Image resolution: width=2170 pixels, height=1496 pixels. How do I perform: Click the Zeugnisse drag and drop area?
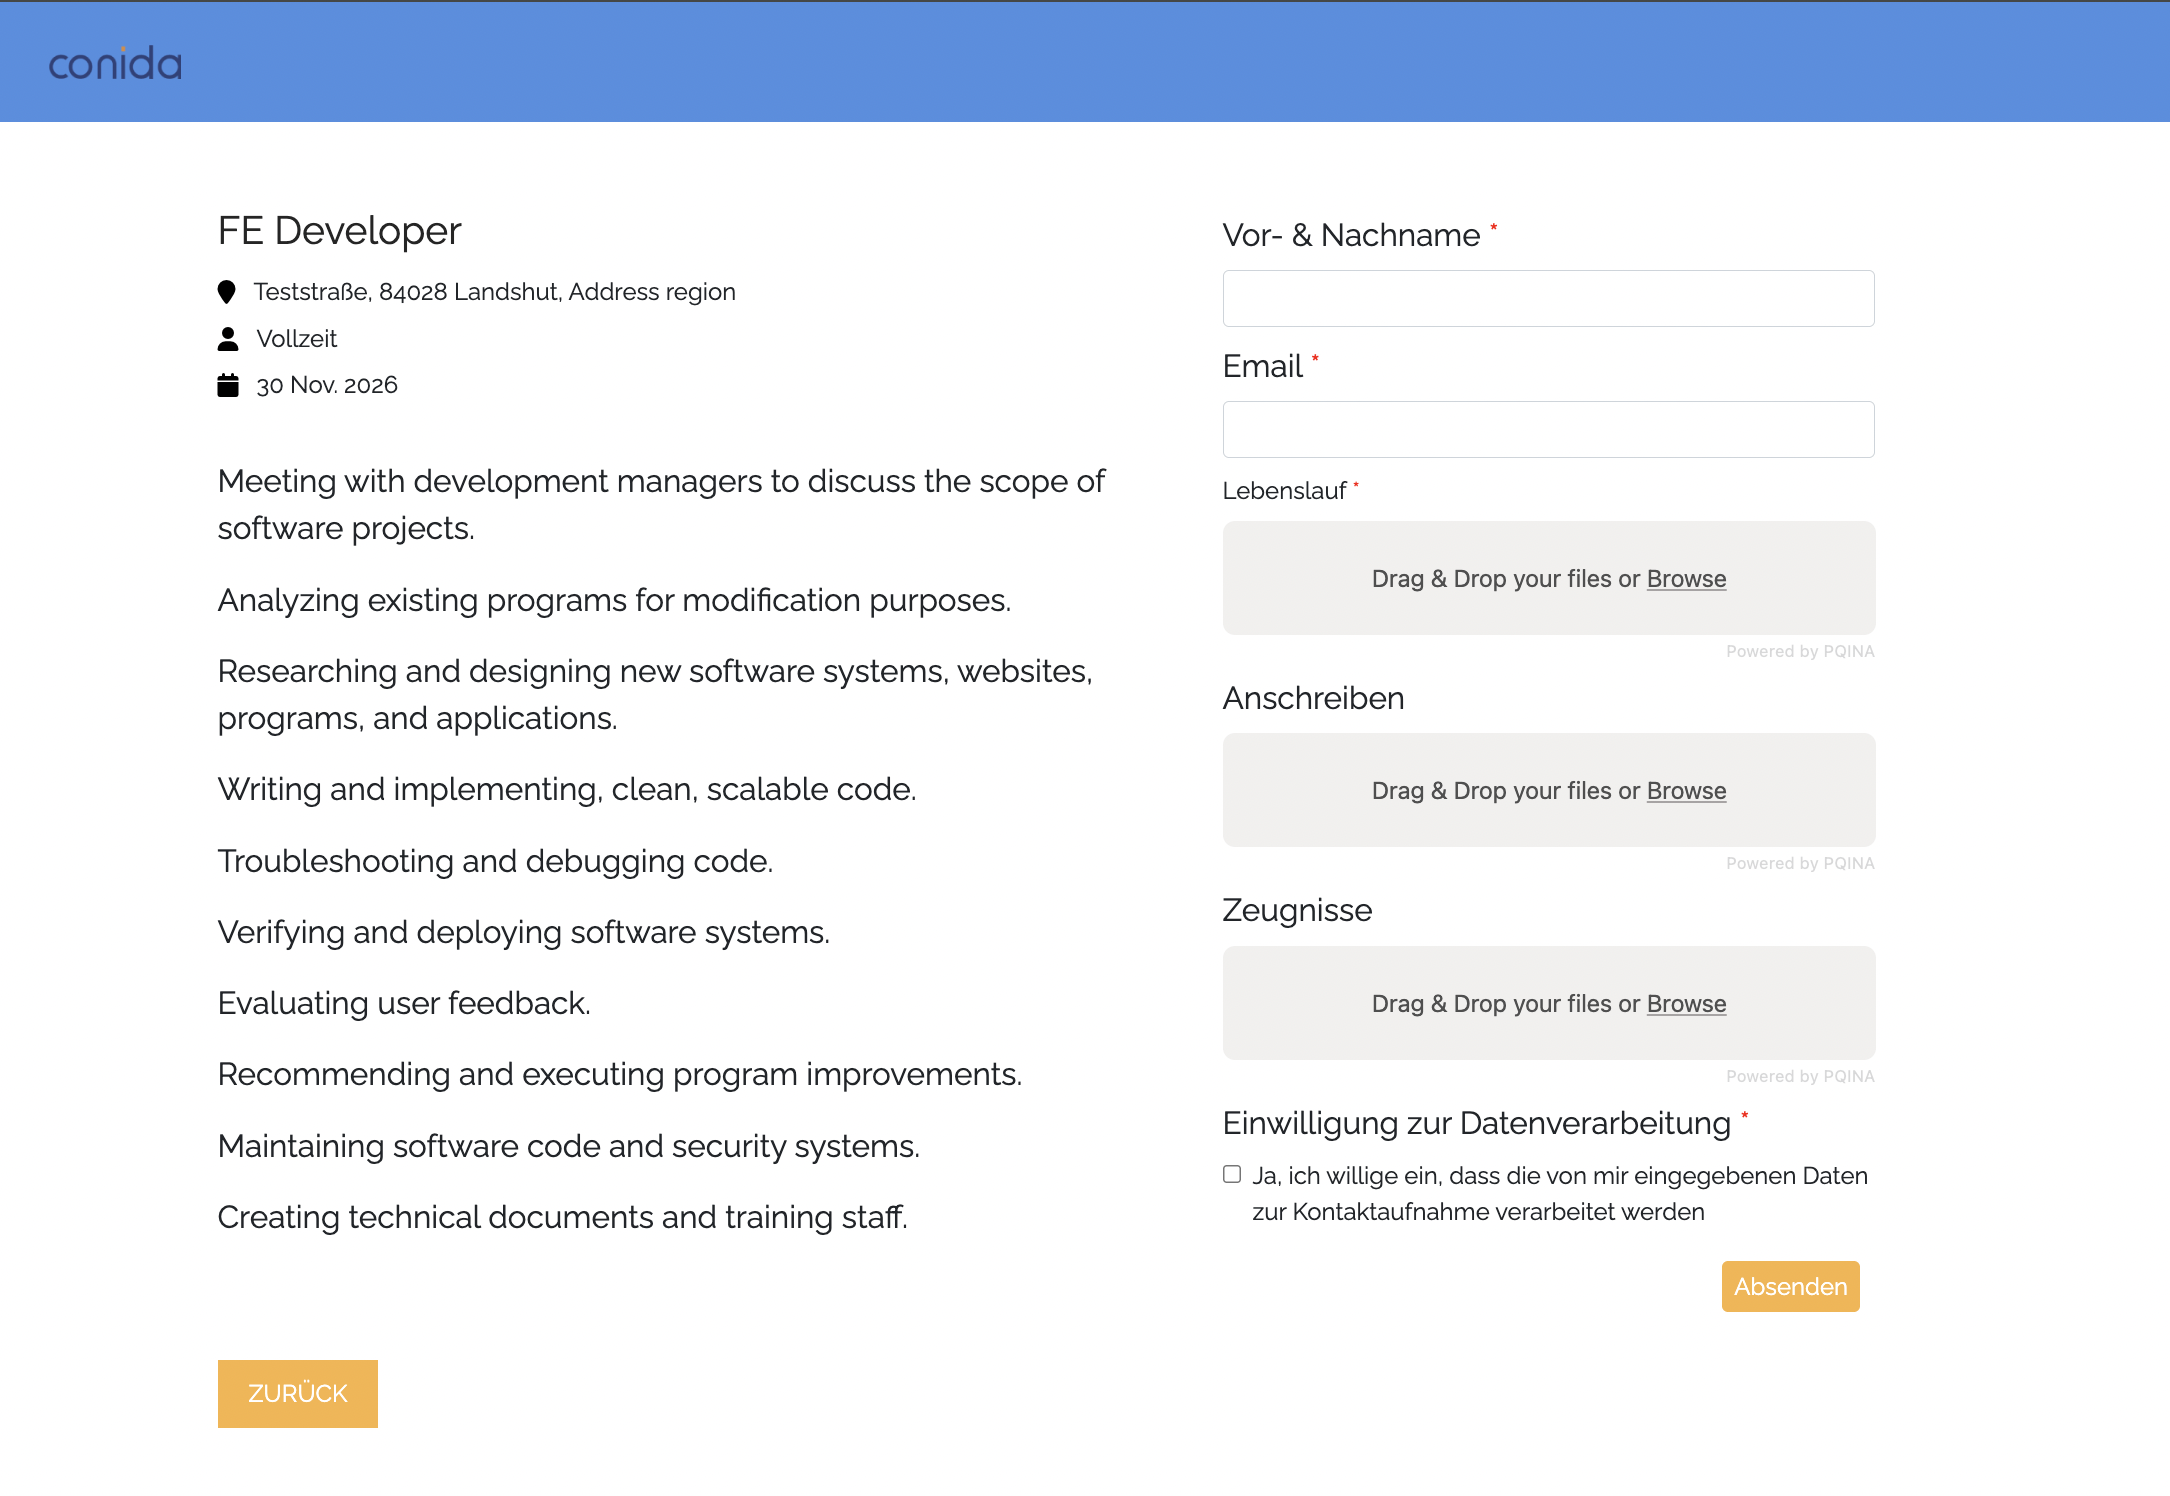click(1548, 1003)
